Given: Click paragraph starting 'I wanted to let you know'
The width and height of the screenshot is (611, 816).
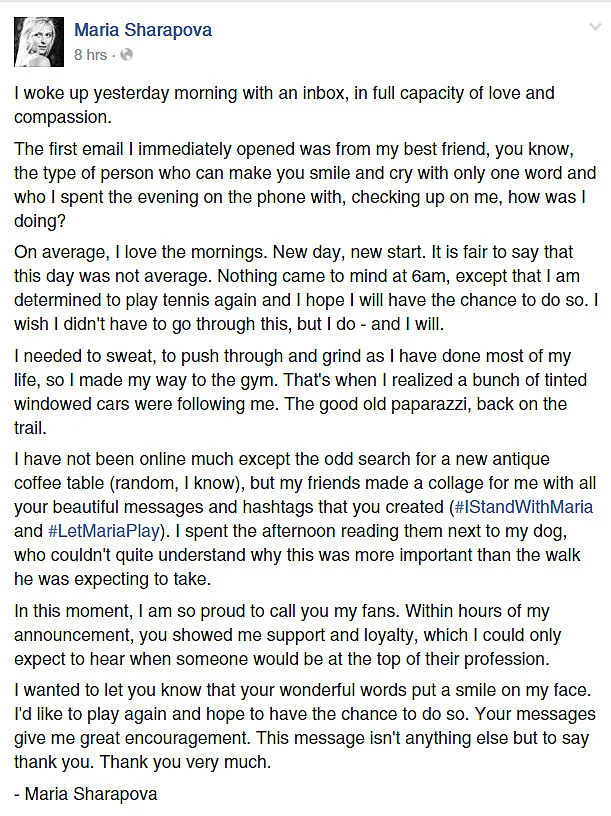Looking at the screenshot, I should pos(305,726).
